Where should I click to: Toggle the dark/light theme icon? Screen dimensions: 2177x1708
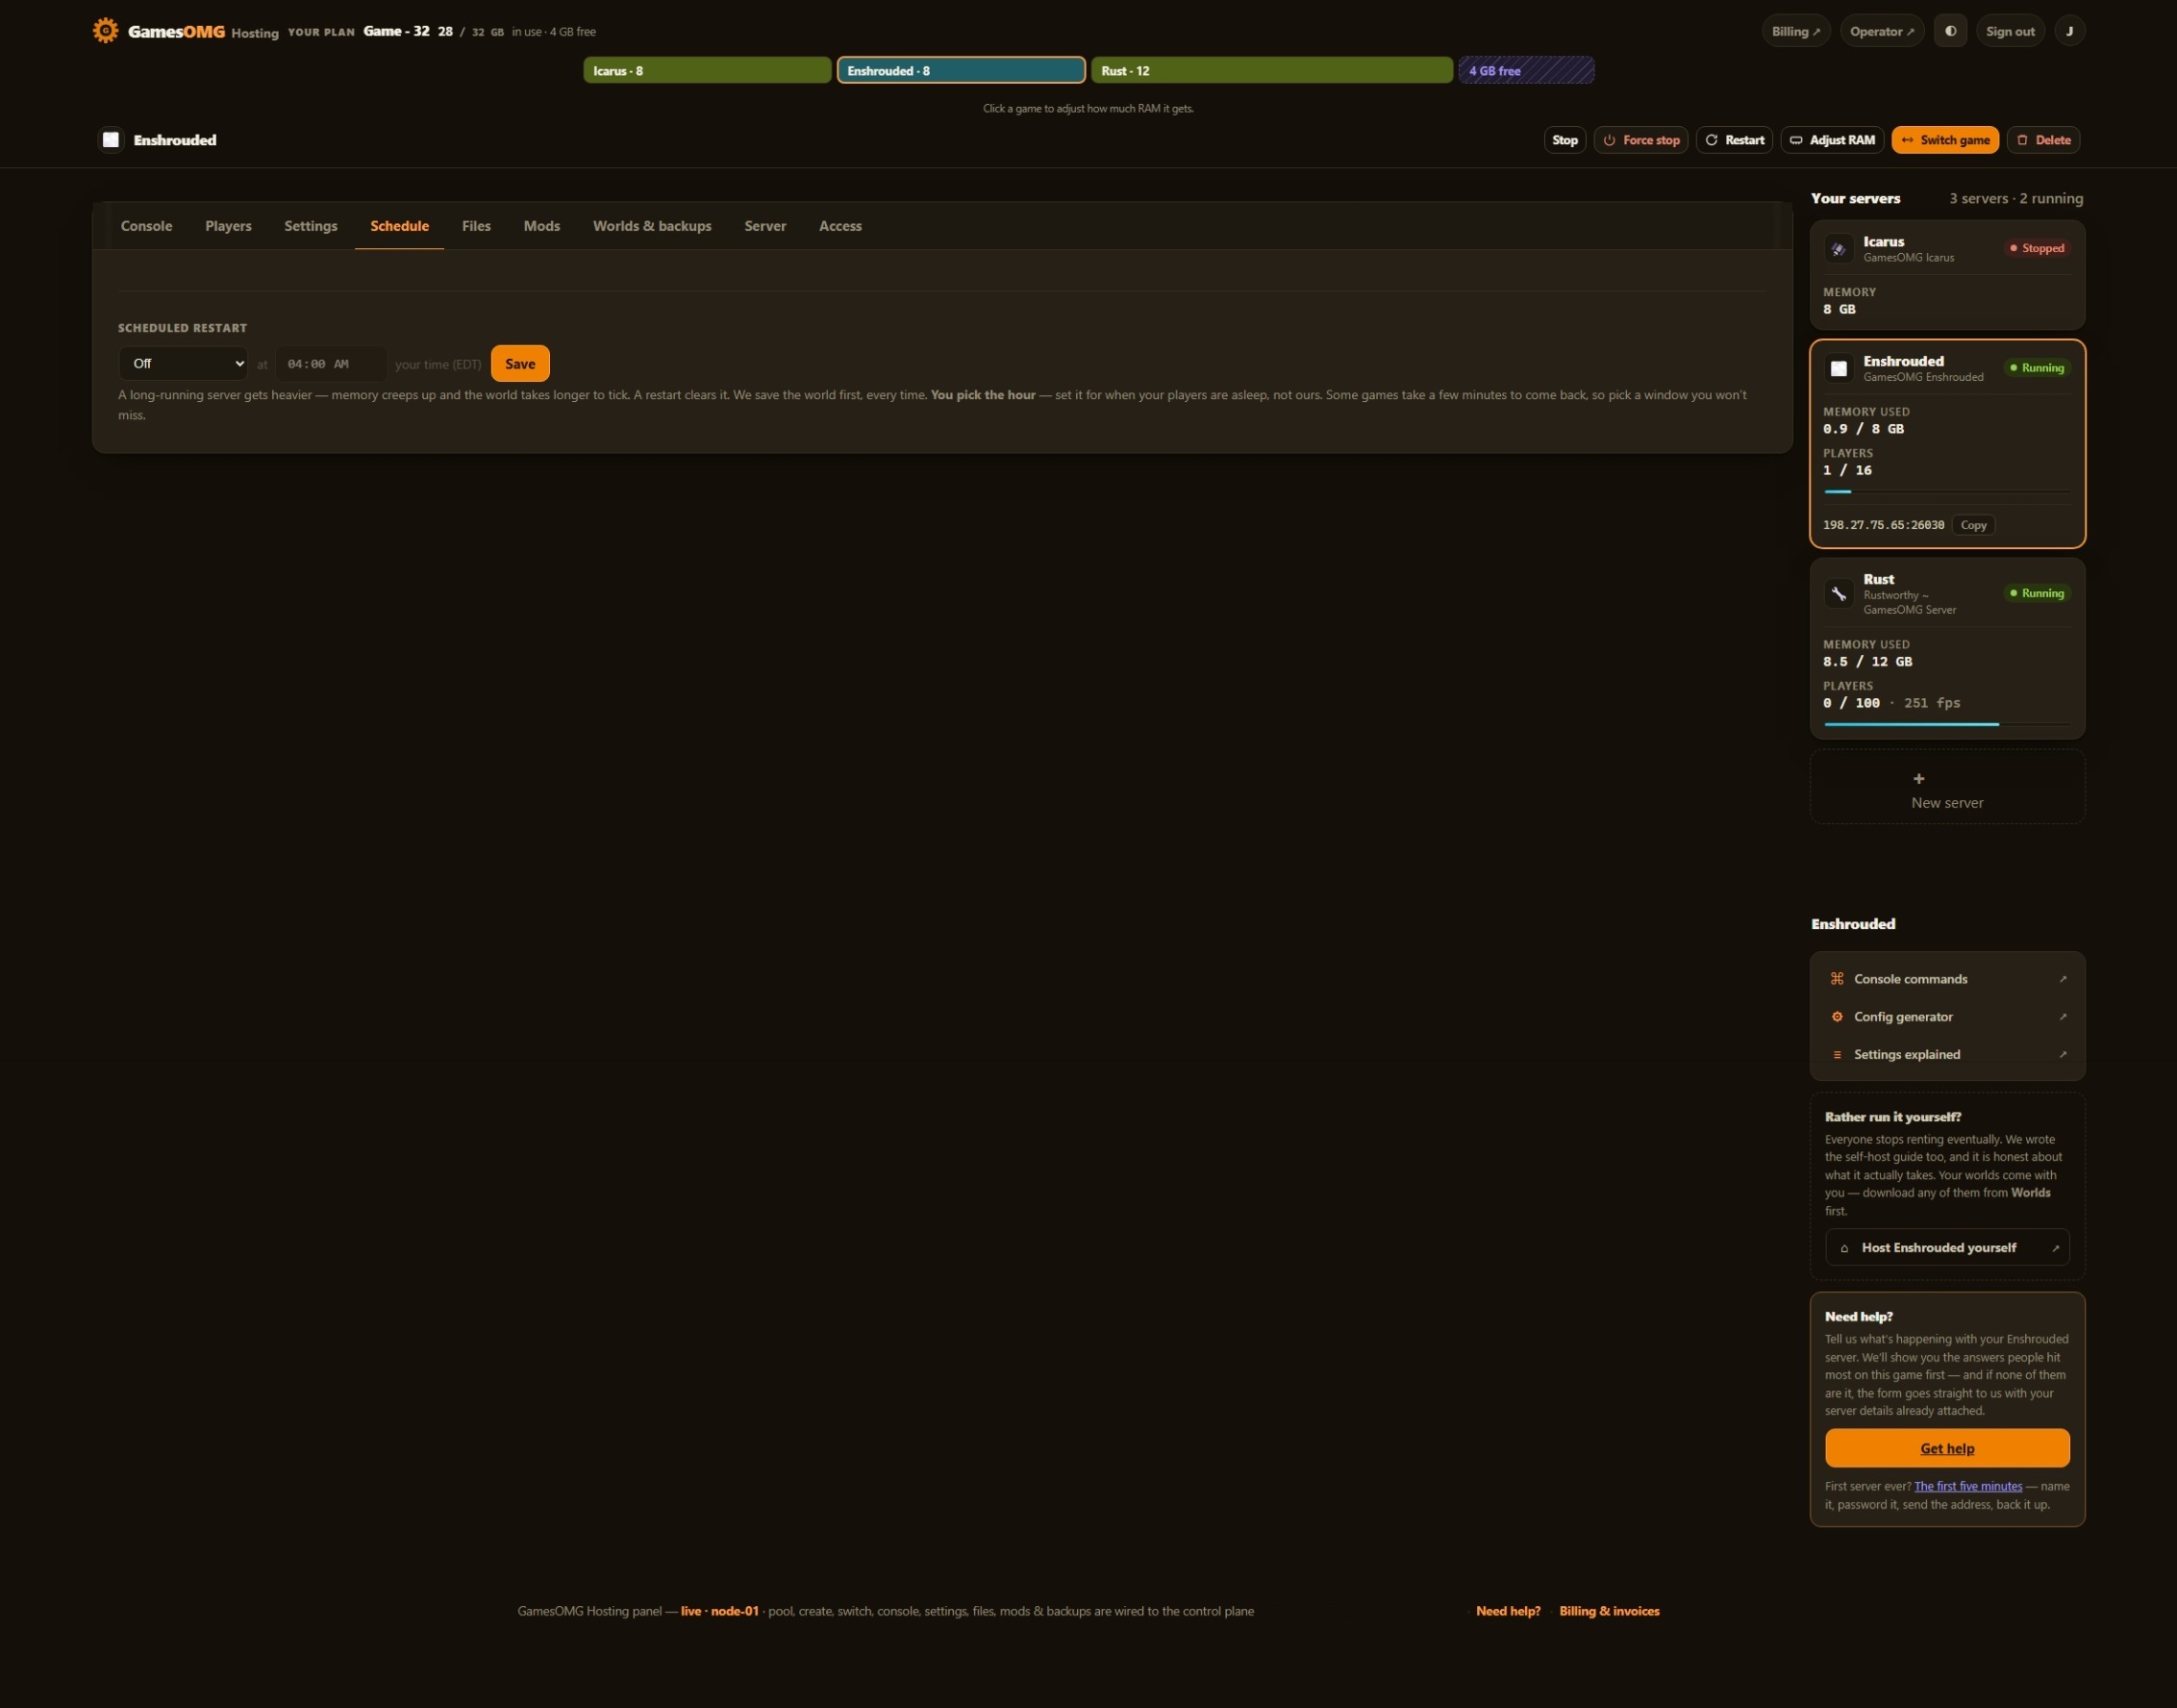pyautogui.click(x=1950, y=31)
